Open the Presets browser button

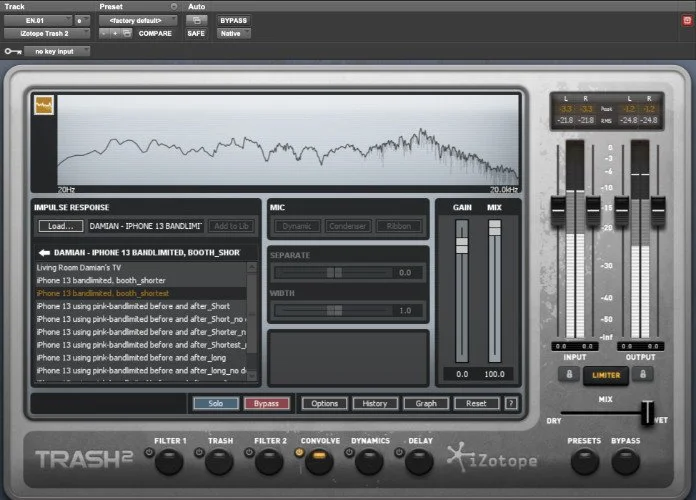click(x=585, y=462)
